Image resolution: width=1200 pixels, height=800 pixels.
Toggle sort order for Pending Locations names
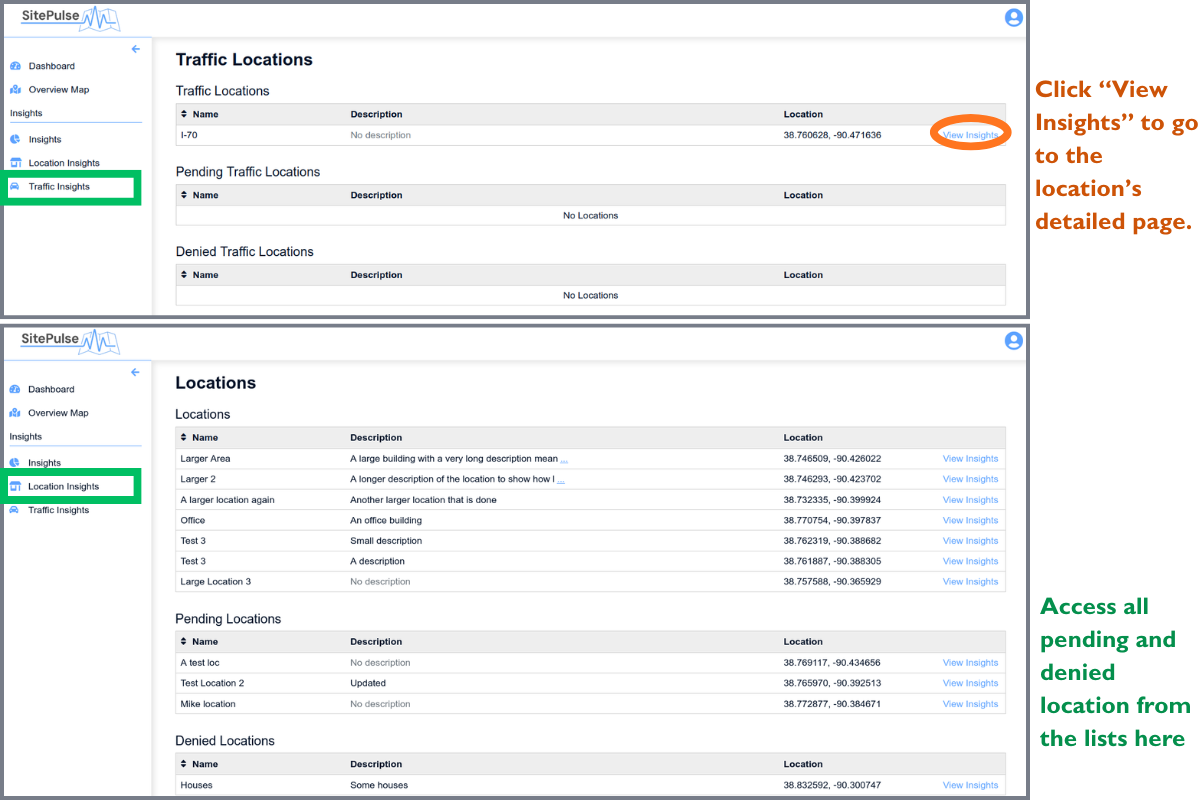183,641
